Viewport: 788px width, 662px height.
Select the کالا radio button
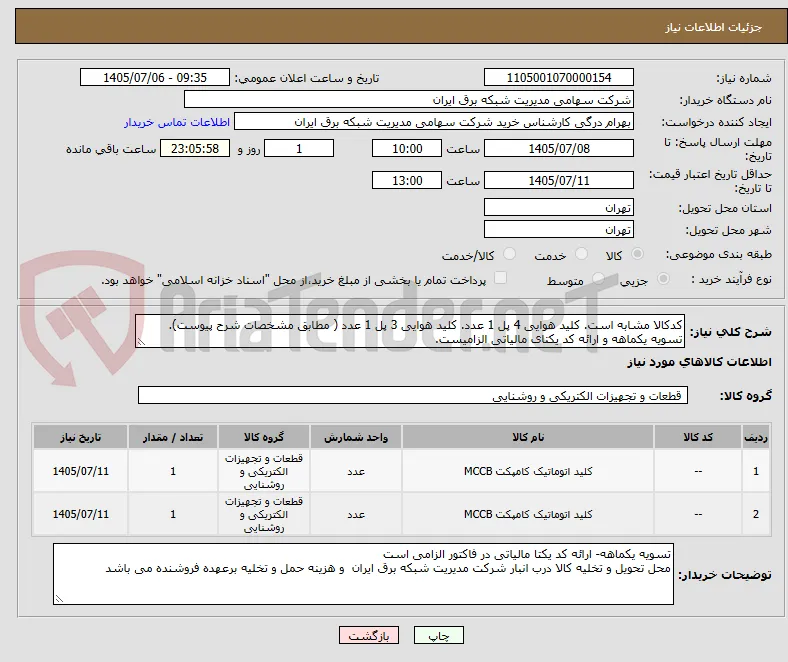point(637,254)
